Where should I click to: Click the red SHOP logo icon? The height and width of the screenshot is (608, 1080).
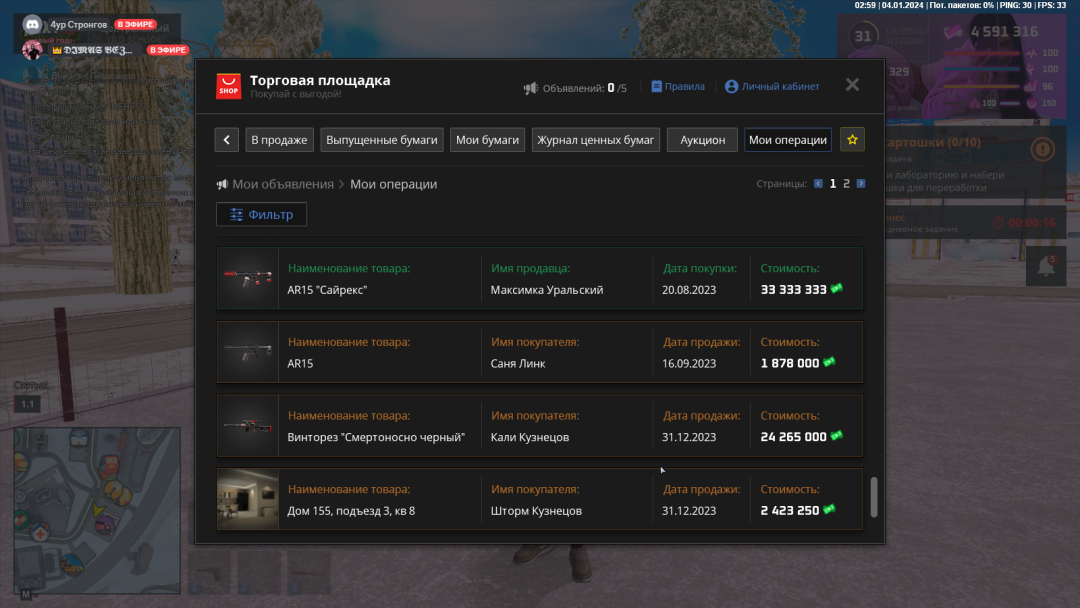229,86
